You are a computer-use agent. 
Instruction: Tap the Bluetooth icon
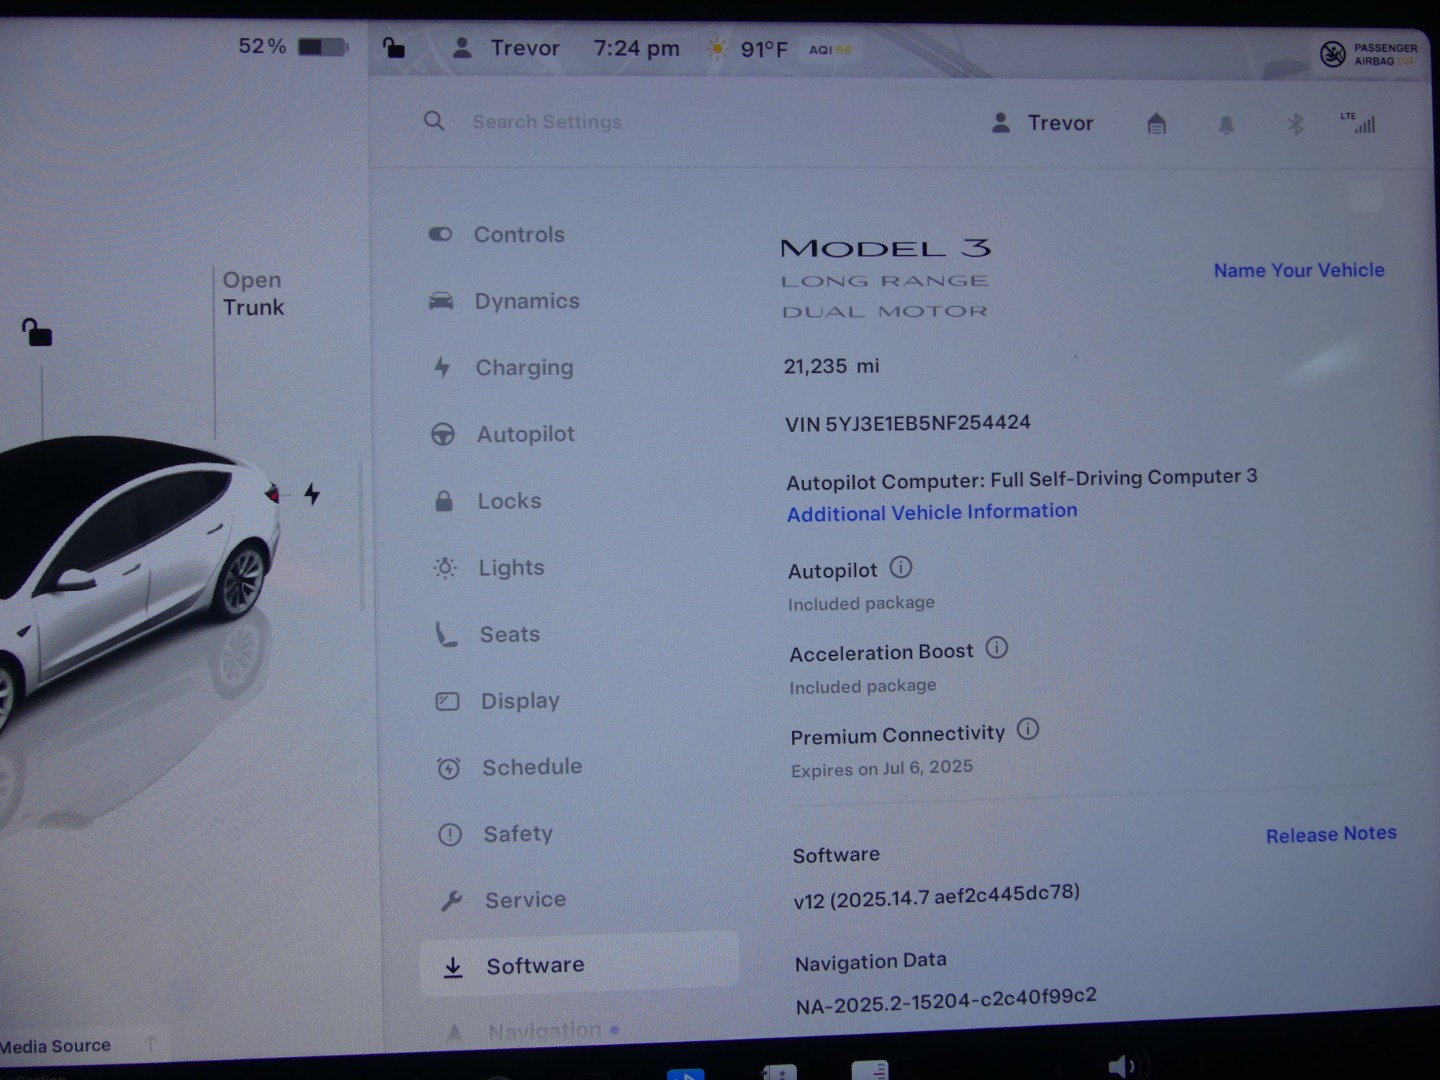coord(1295,125)
